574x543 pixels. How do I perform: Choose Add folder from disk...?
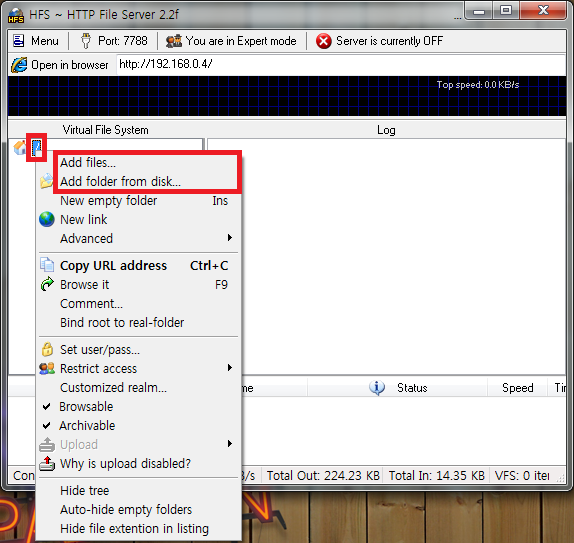[x=139, y=182]
